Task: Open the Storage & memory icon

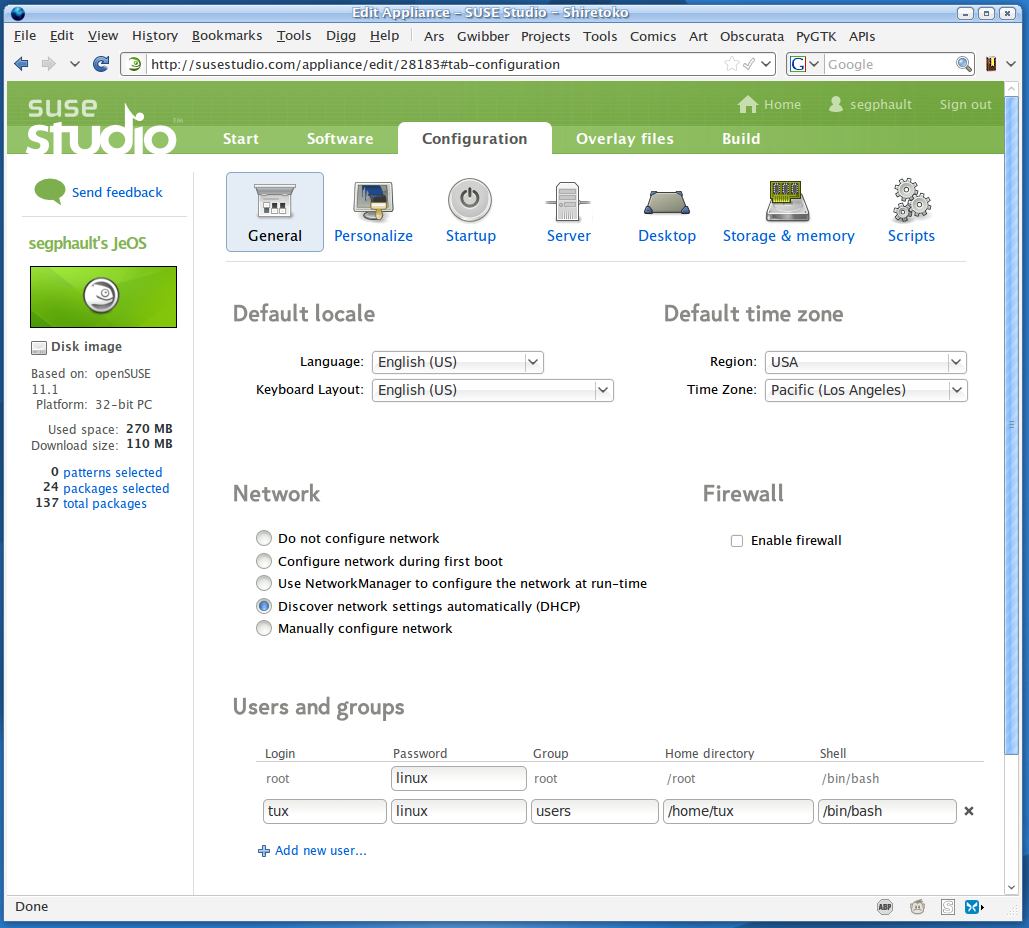Action: [788, 201]
